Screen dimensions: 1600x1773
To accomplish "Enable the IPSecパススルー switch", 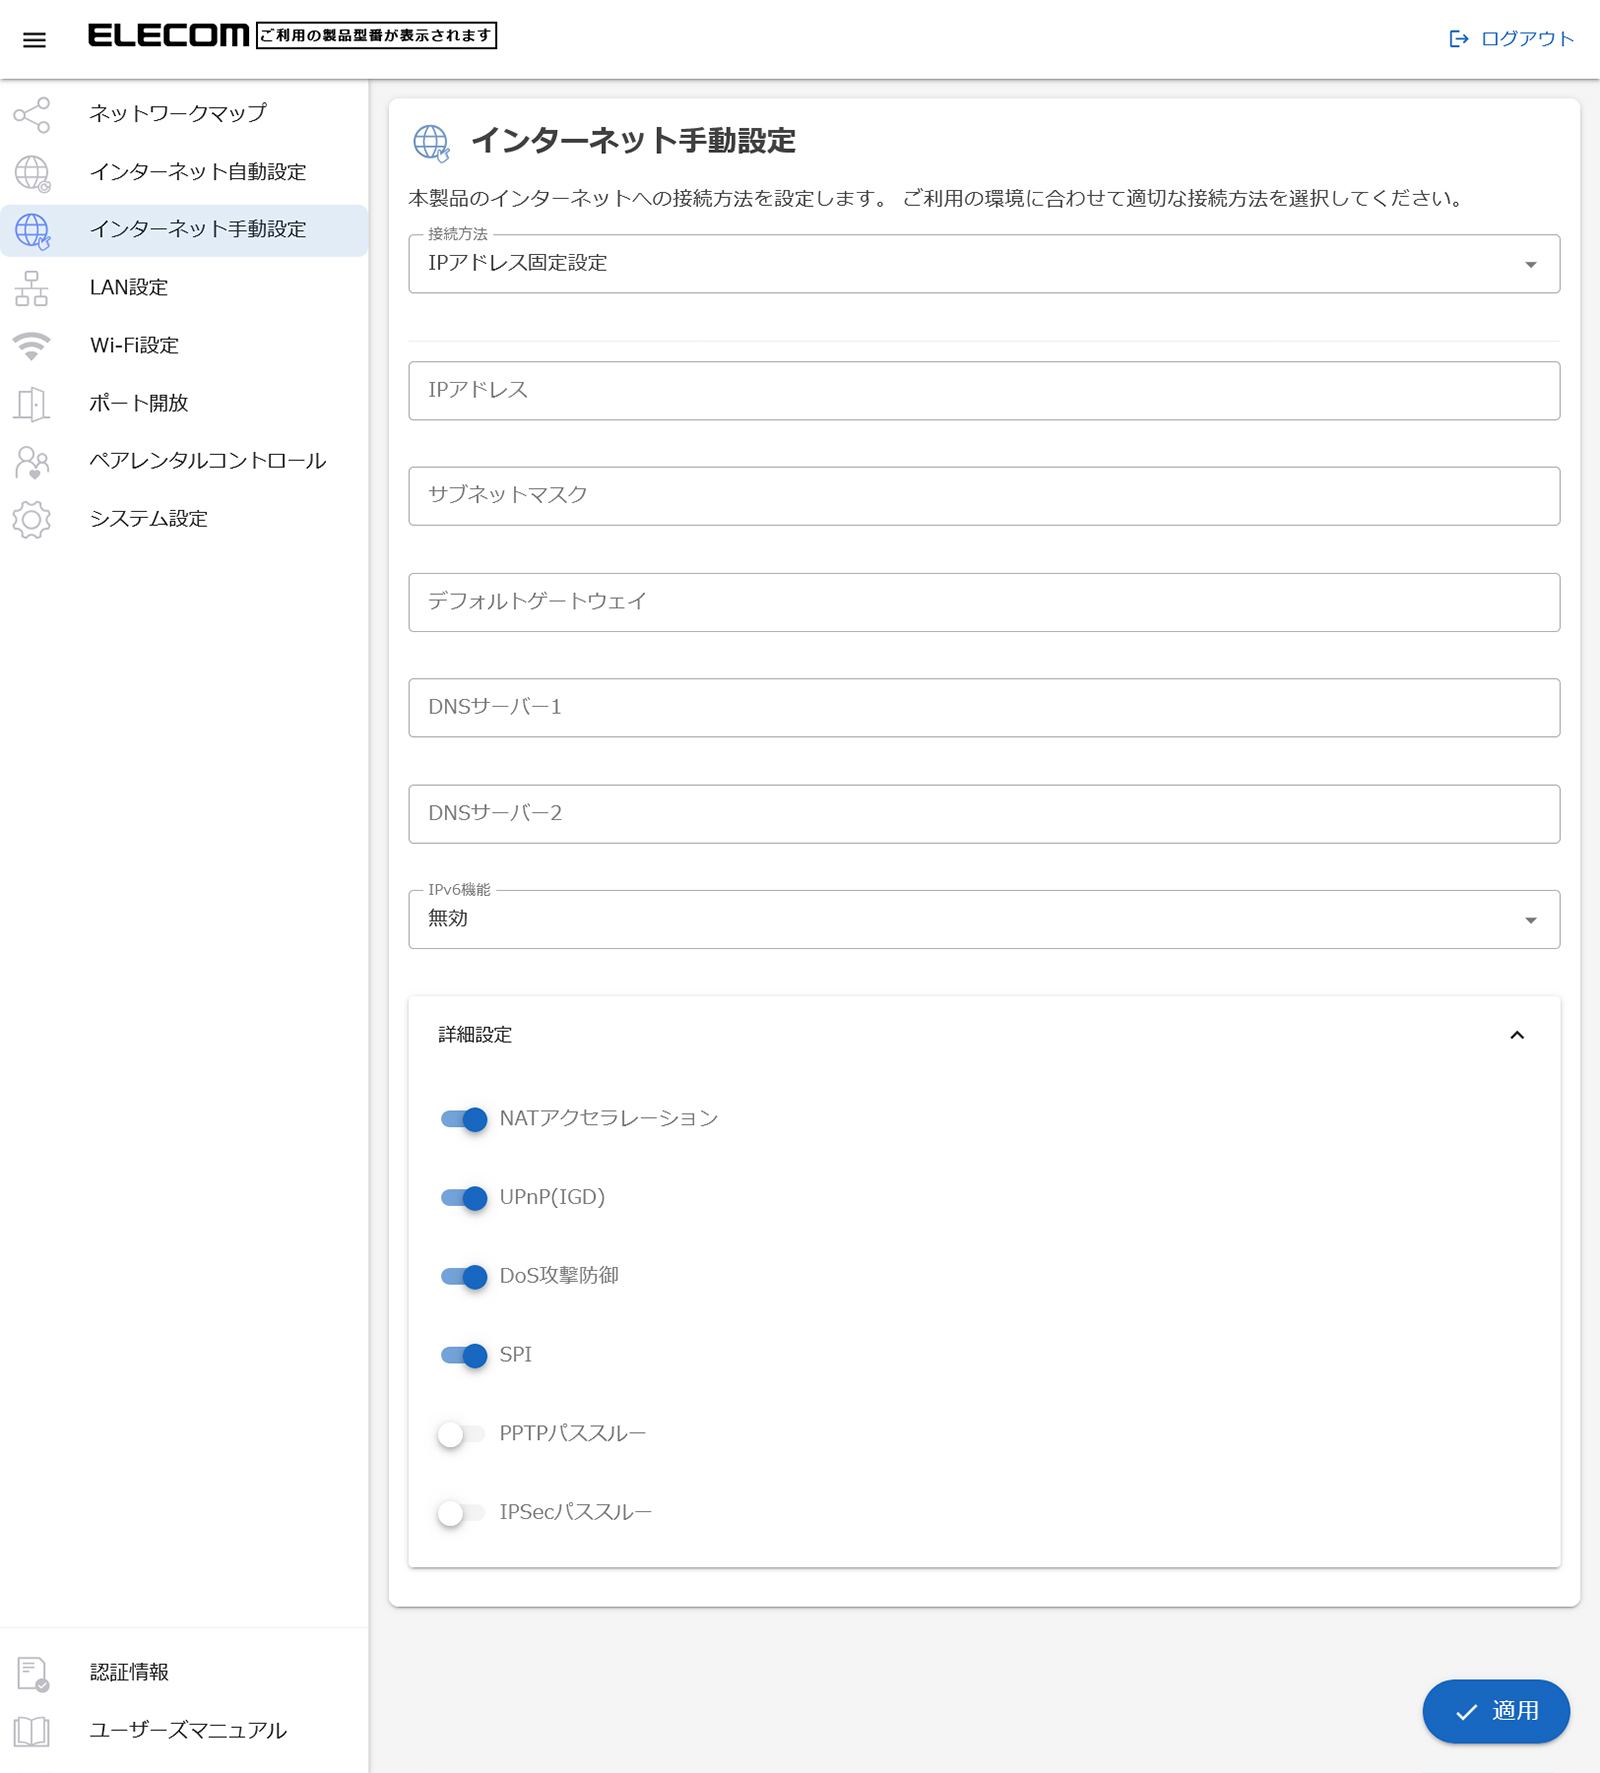I will pyautogui.click(x=461, y=1513).
